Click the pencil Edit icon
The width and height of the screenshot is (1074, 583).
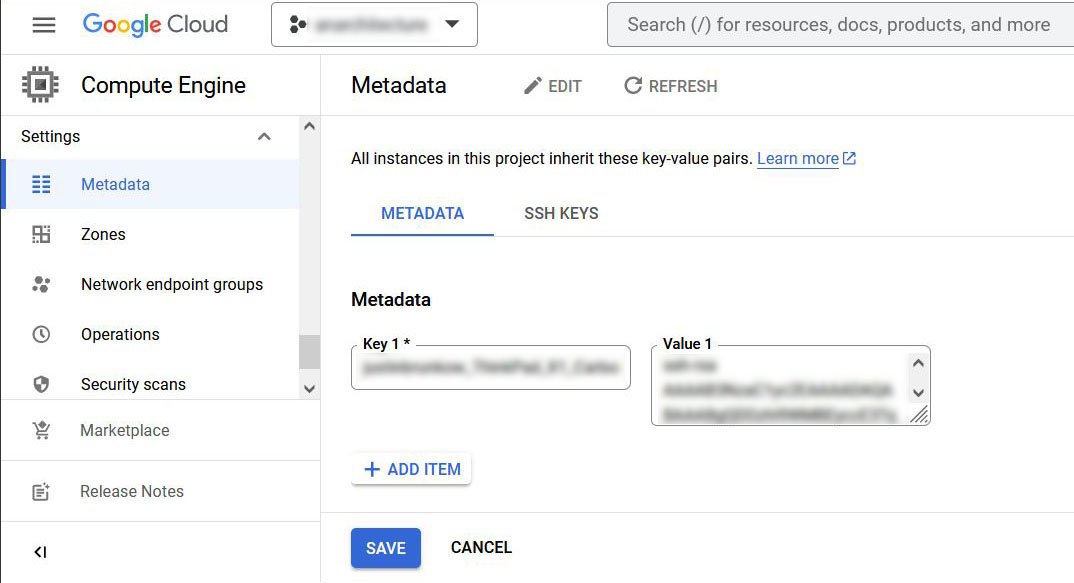pos(532,86)
